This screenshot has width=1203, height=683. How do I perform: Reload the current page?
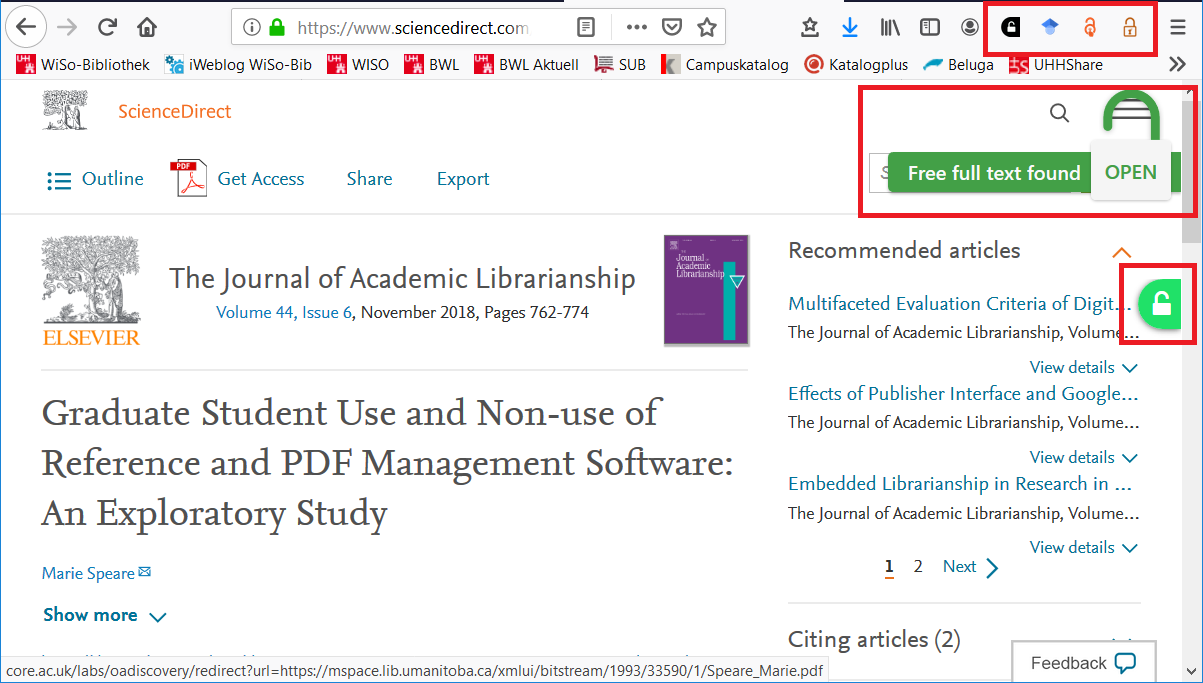point(107,27)
